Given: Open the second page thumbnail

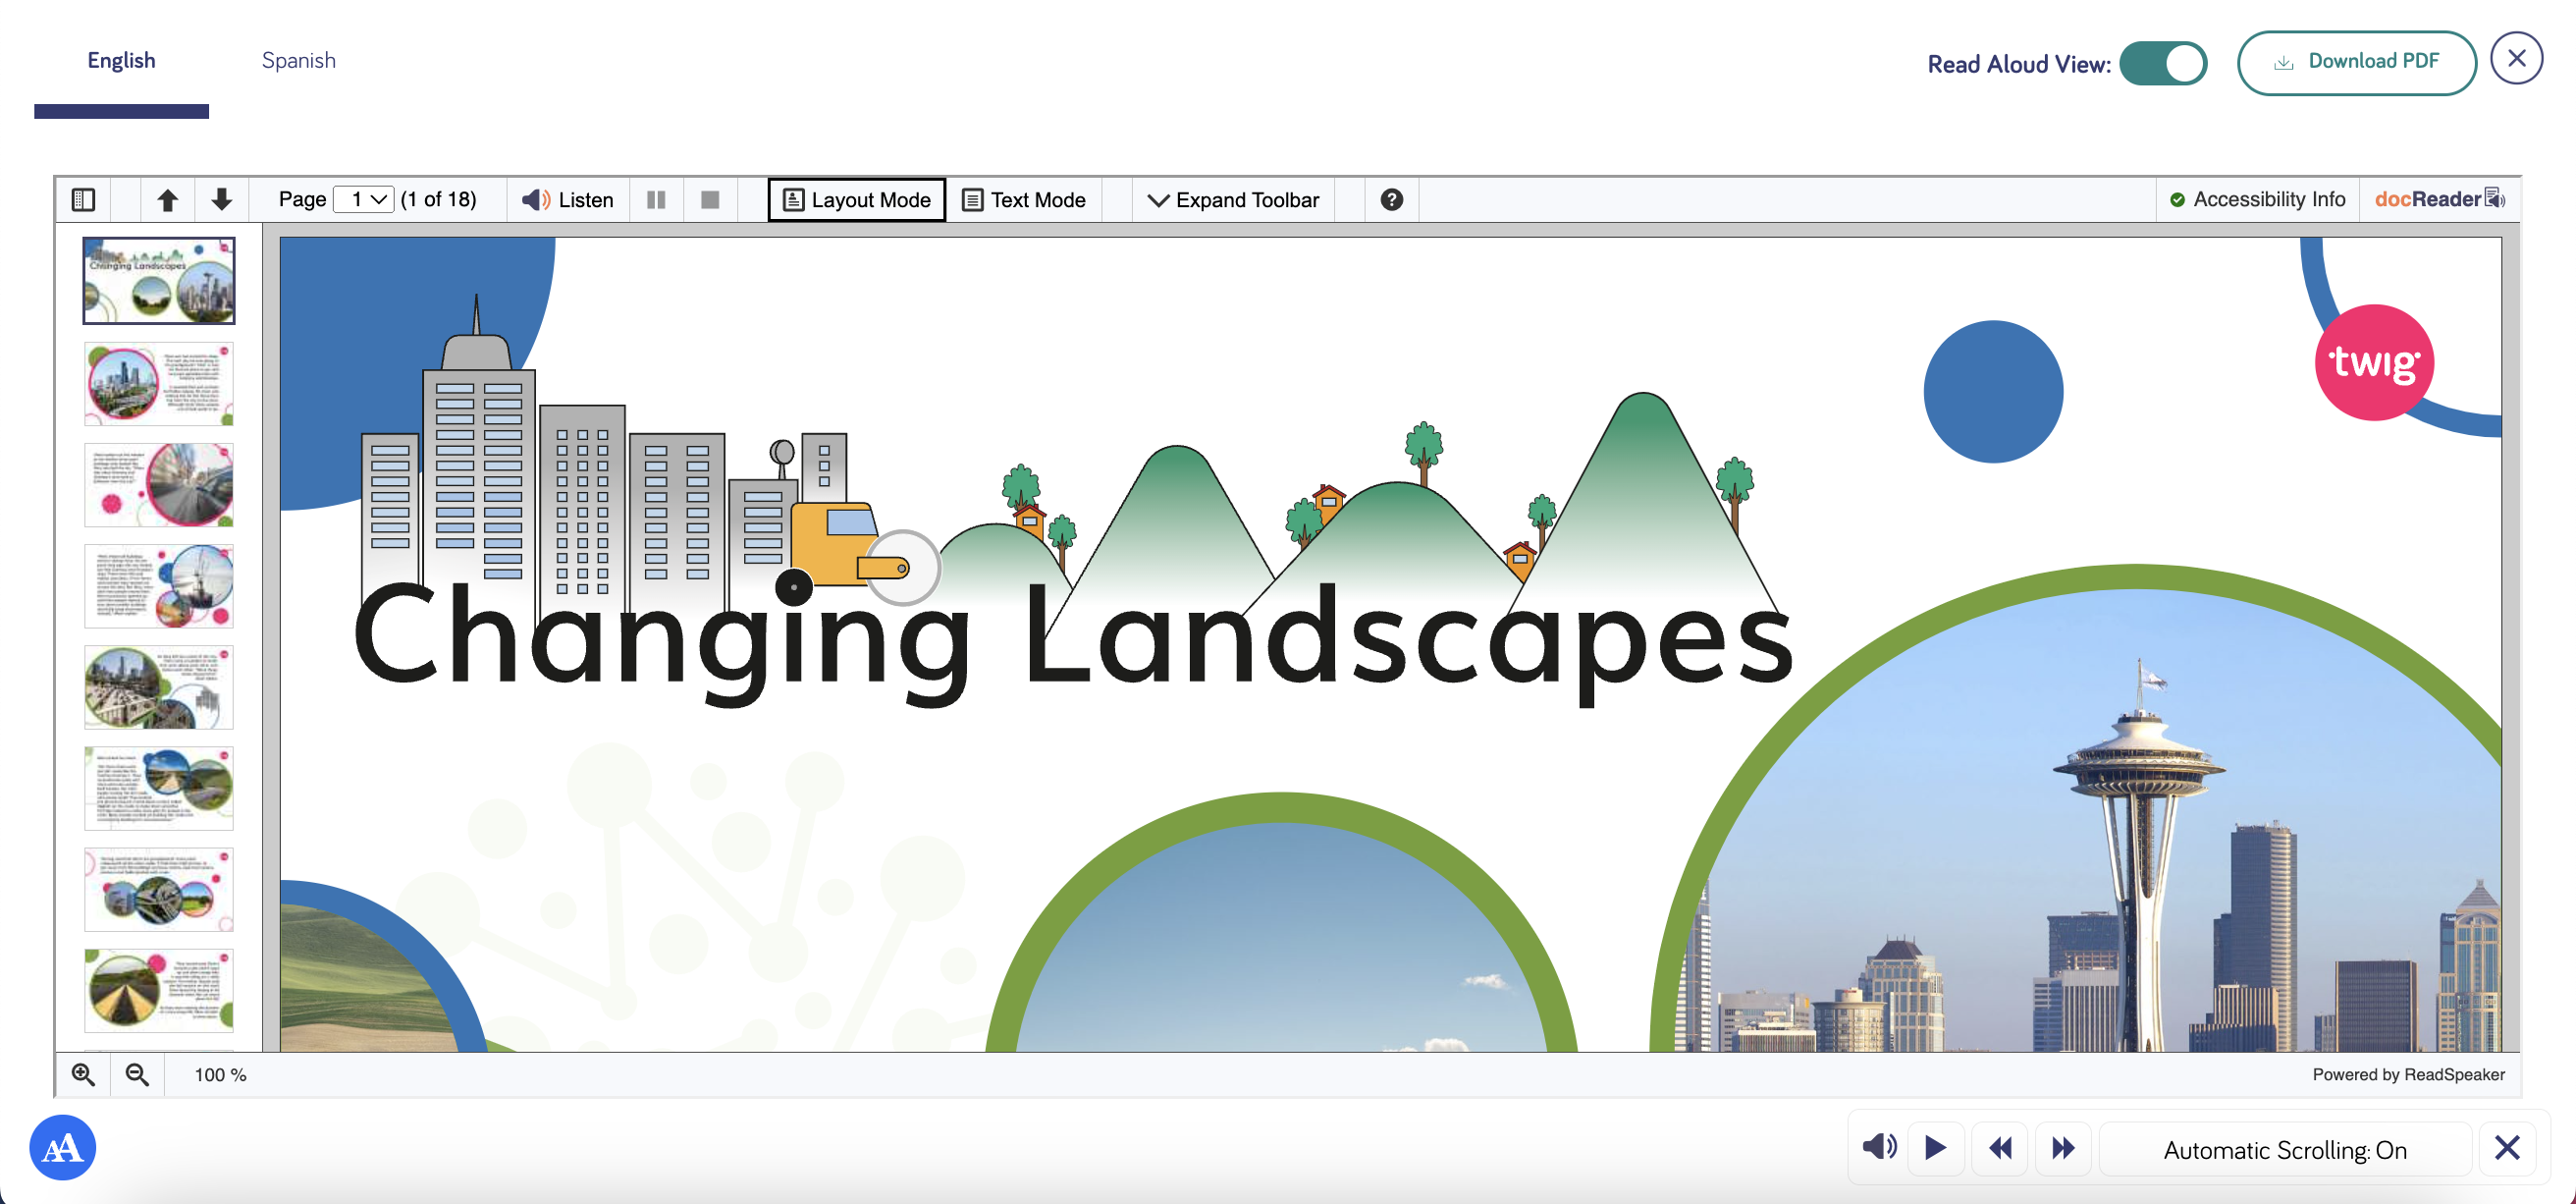Looking at the screenshot, I should [x=159, y=384].
